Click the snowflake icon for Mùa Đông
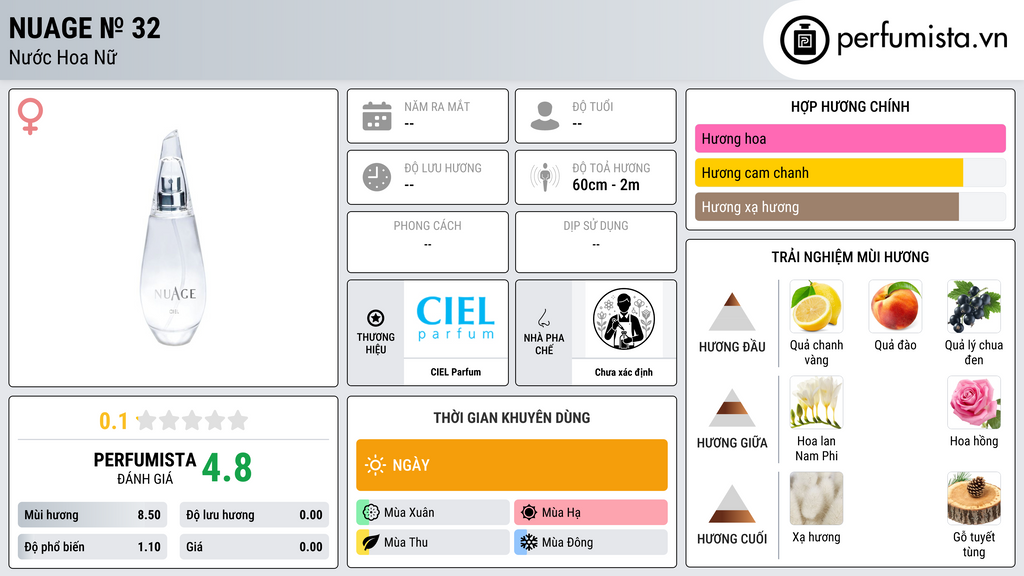This screenshot has height=576, width=1024. (529, 542)
